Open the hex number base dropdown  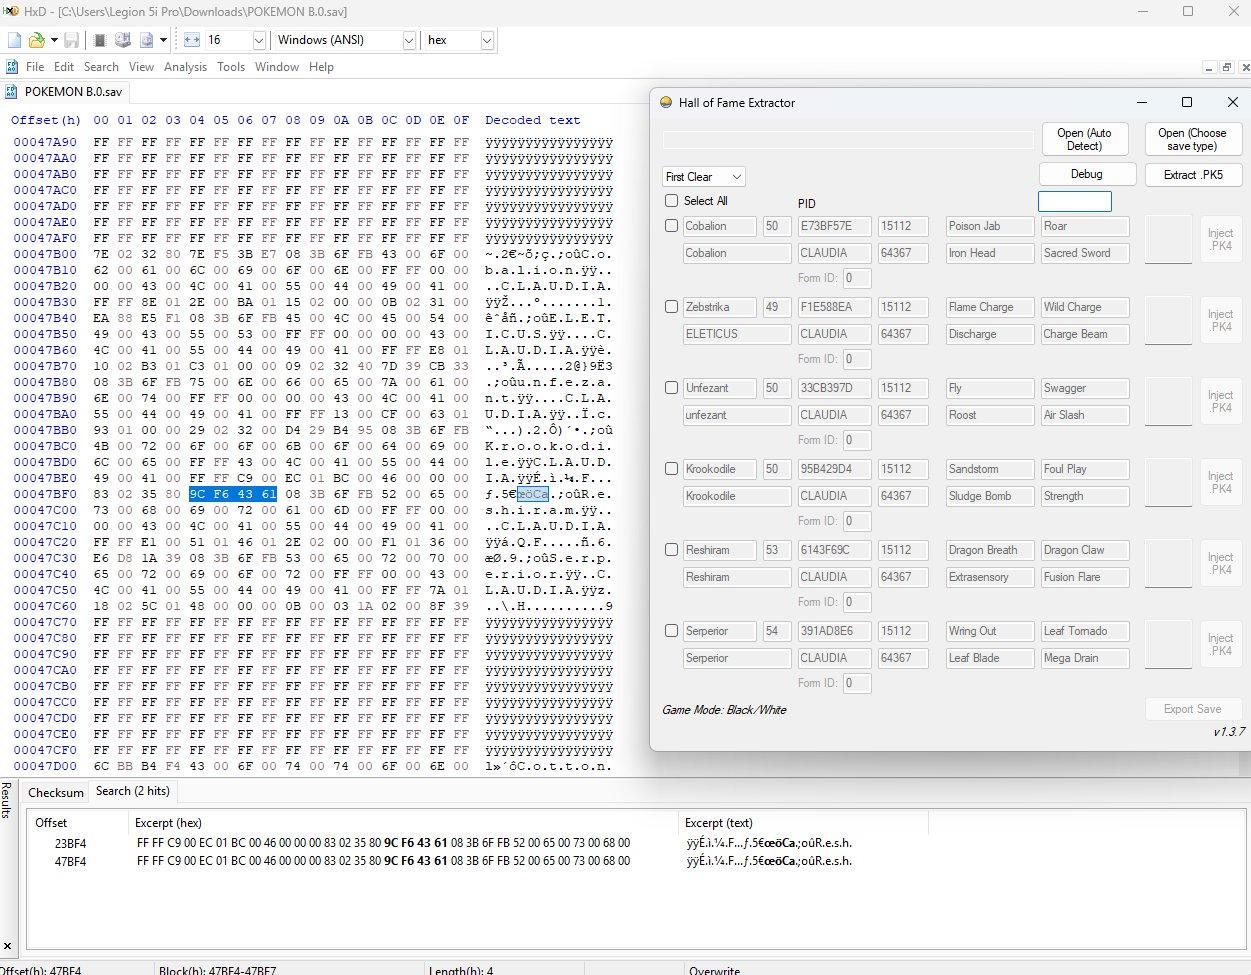tap(487, 40)
